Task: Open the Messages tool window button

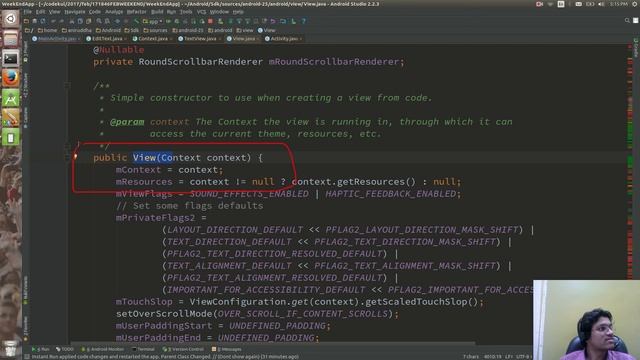Action: 227,349
